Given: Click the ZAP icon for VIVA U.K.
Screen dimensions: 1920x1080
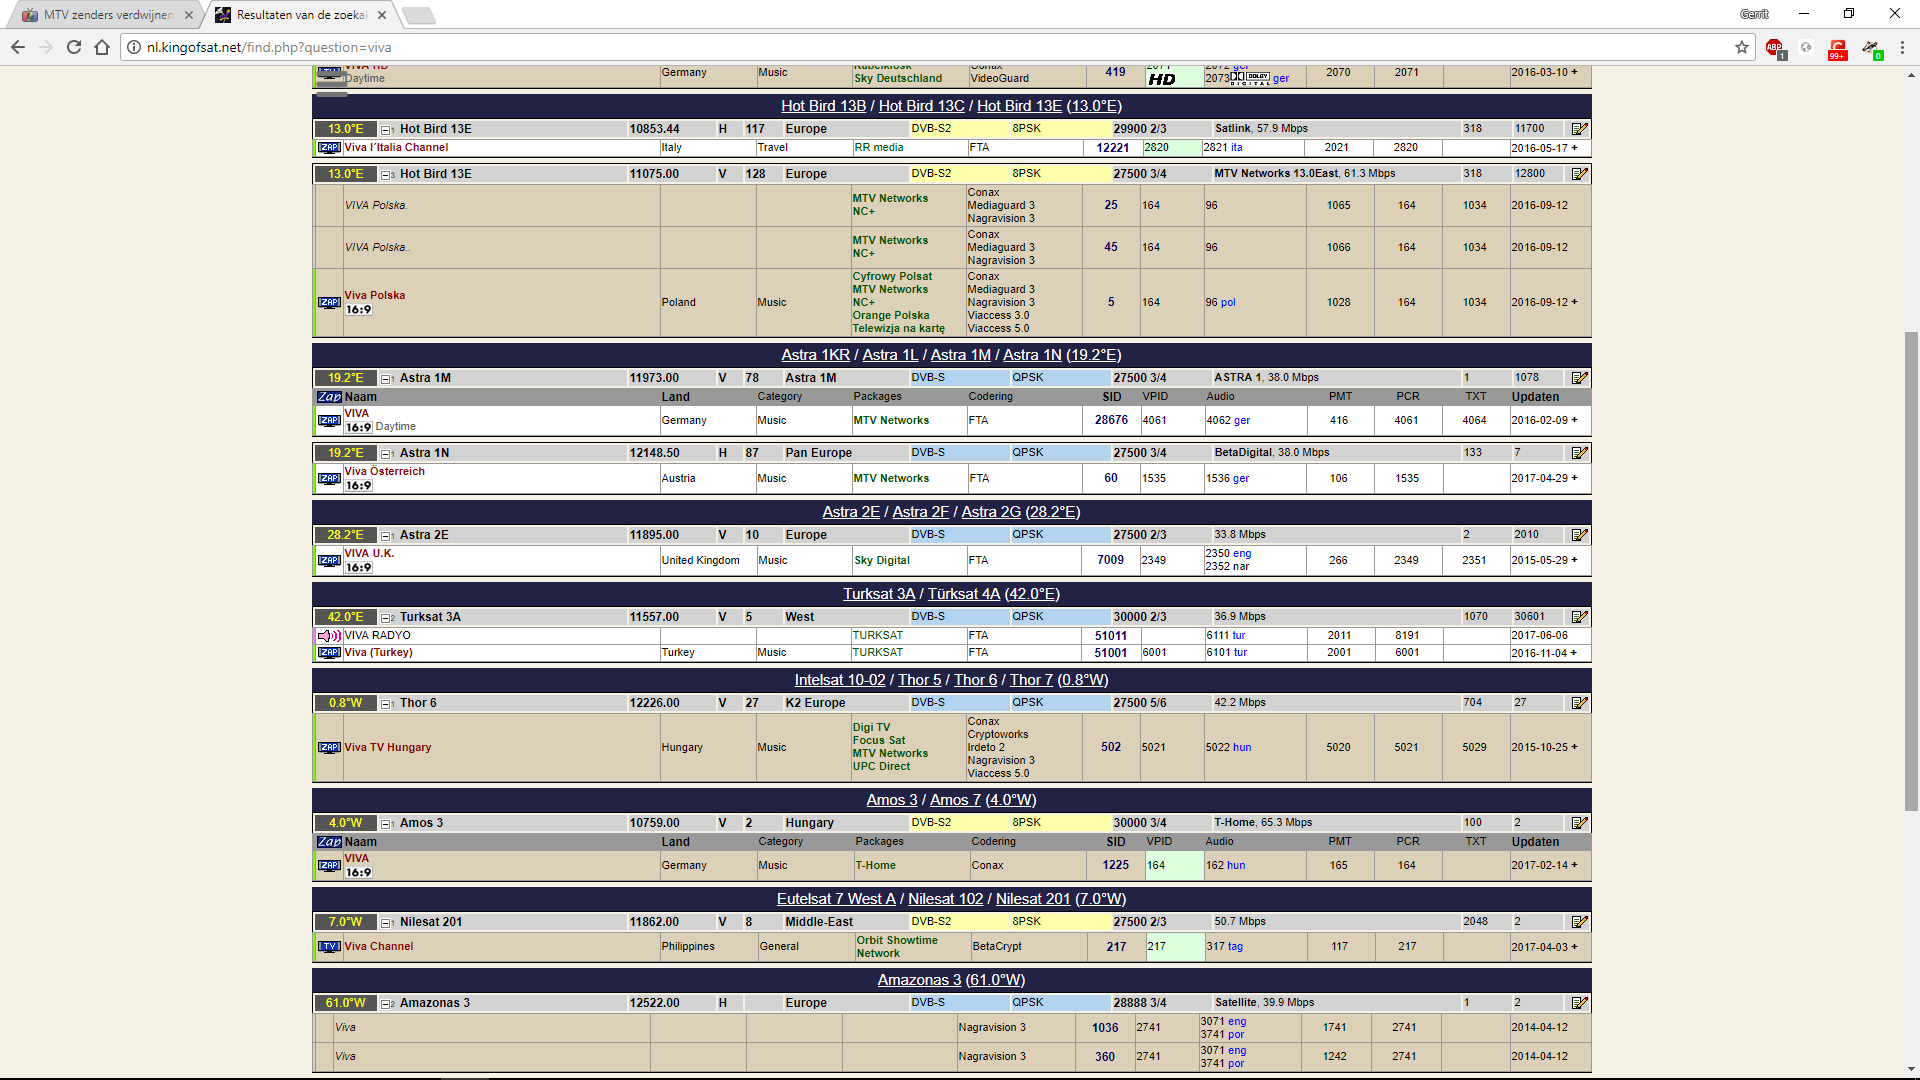Looking at the screenshot, I should (329, 560).
